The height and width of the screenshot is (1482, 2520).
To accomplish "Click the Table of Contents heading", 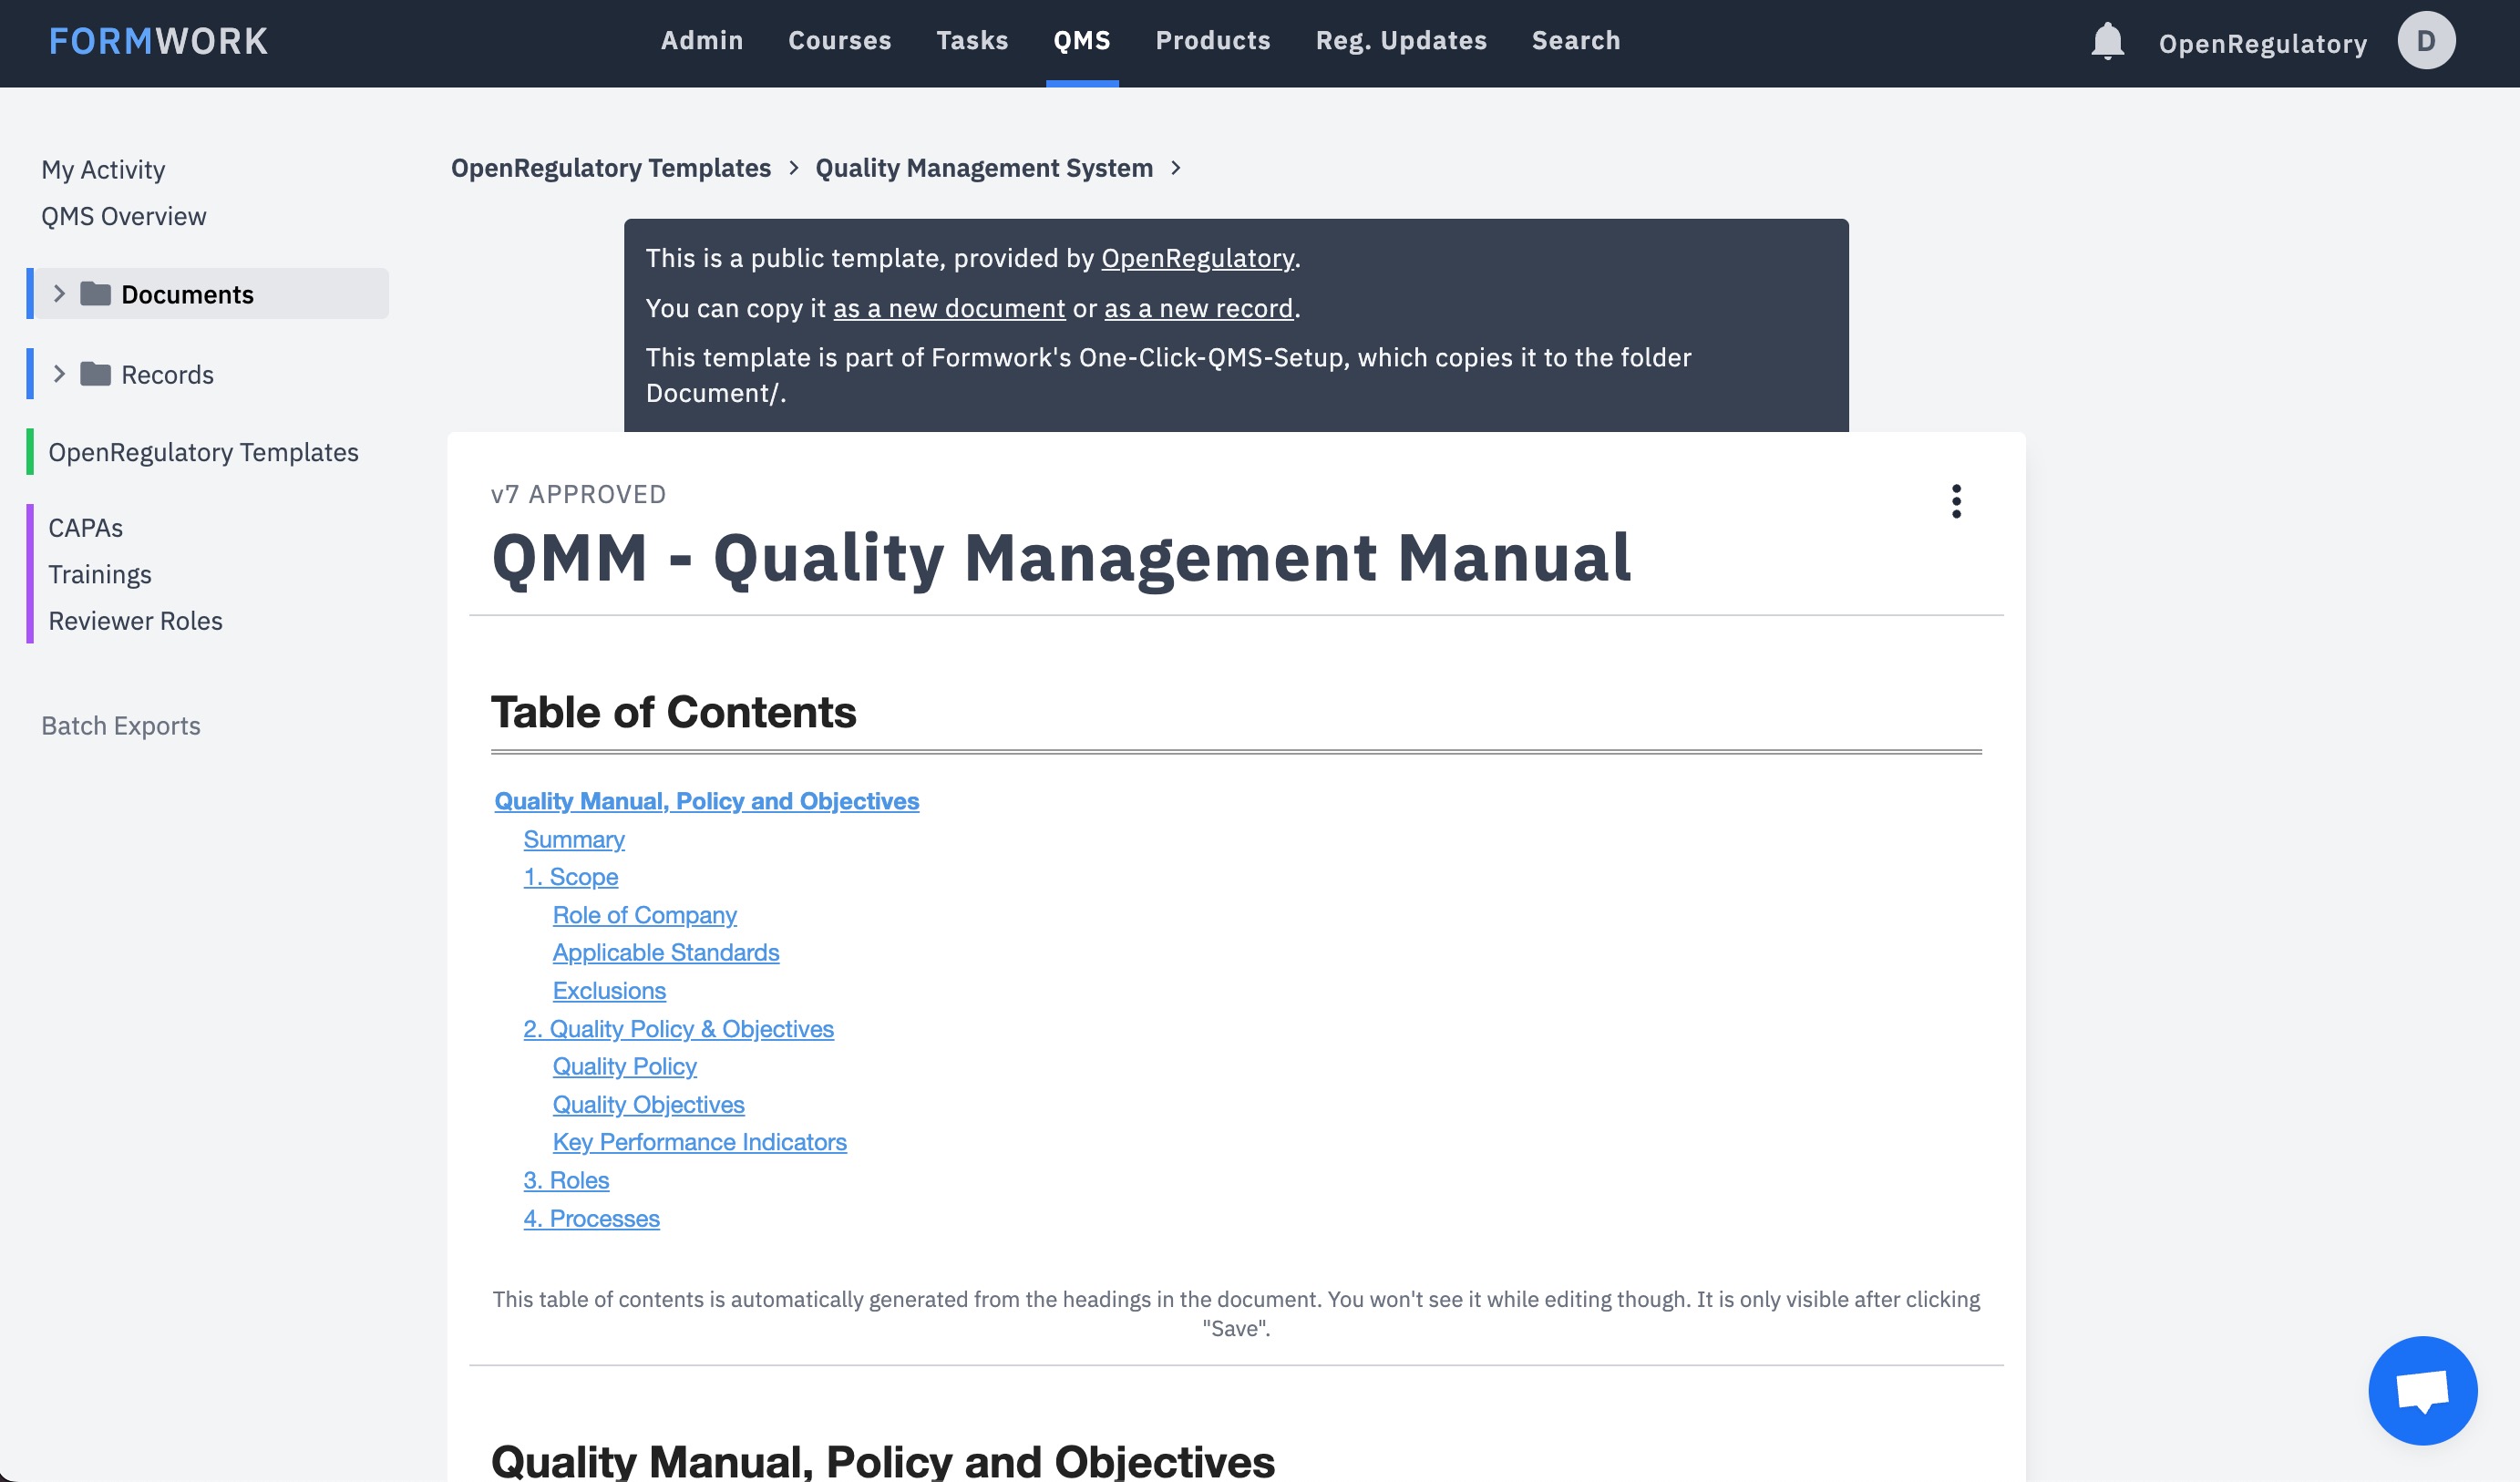I will (673, 712).
